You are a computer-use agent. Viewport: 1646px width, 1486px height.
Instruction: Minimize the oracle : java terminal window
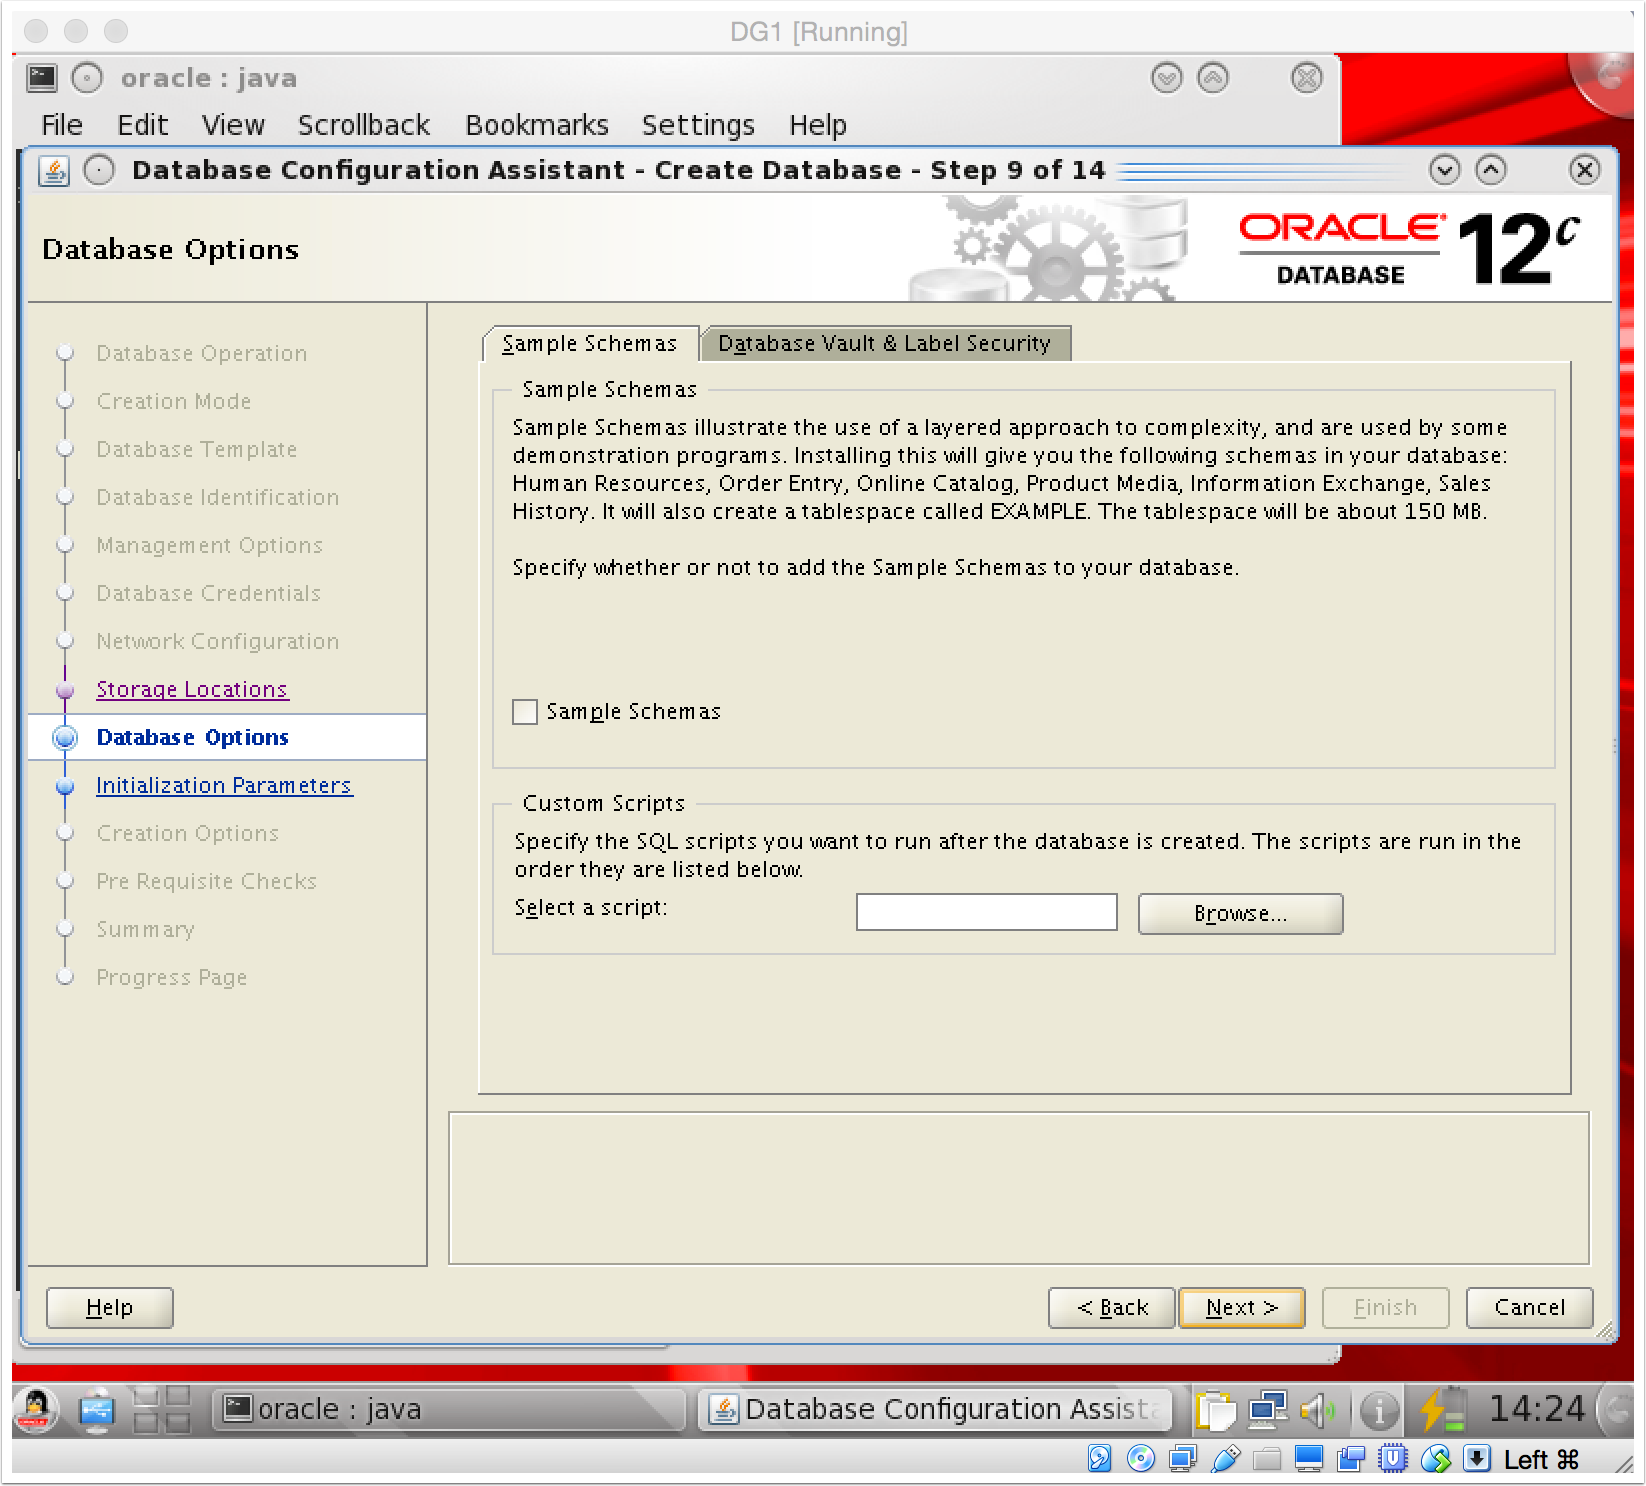coord(1167,77)
